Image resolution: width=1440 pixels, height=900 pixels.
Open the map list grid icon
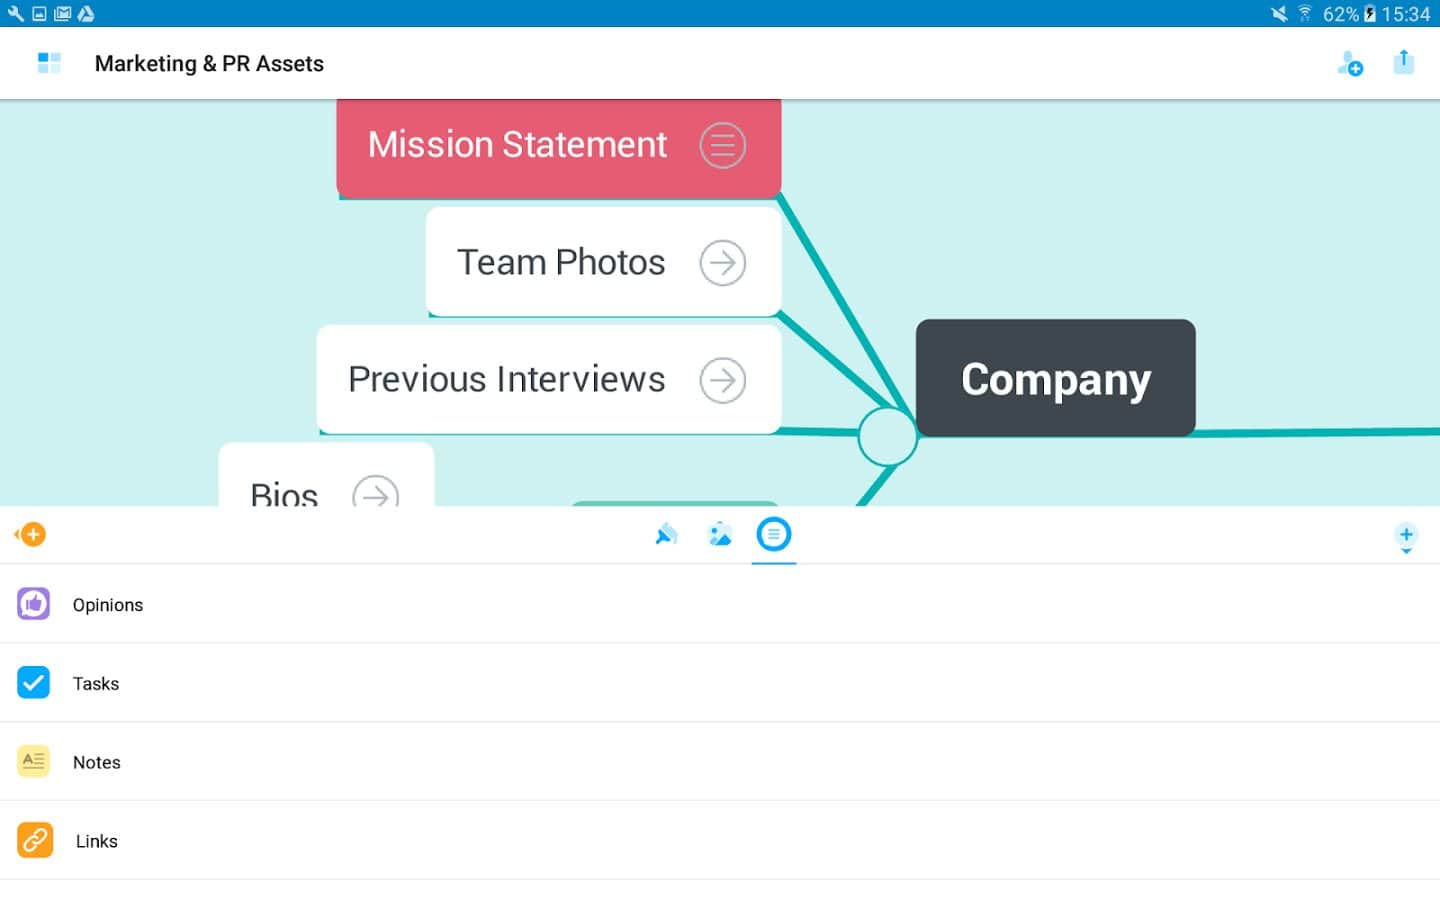(x=49, y=63)
